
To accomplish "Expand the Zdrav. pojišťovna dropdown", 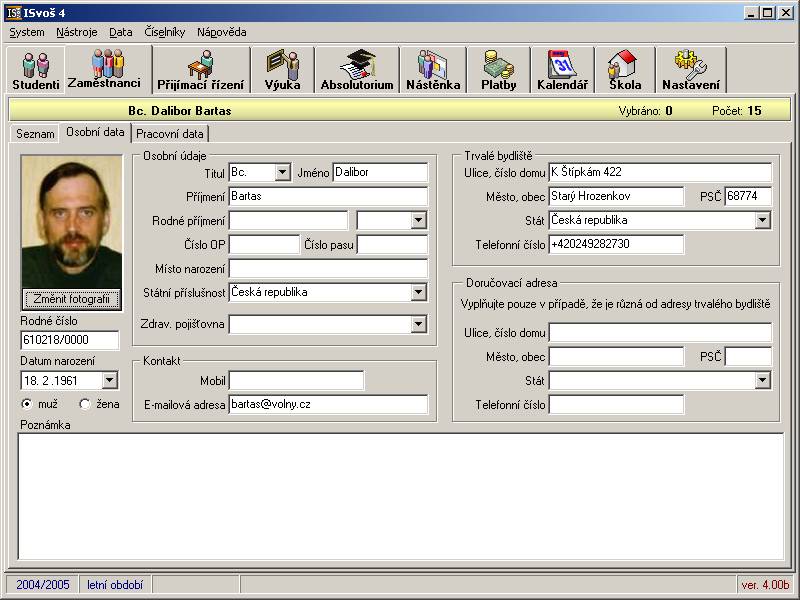I will click(419, 324).
